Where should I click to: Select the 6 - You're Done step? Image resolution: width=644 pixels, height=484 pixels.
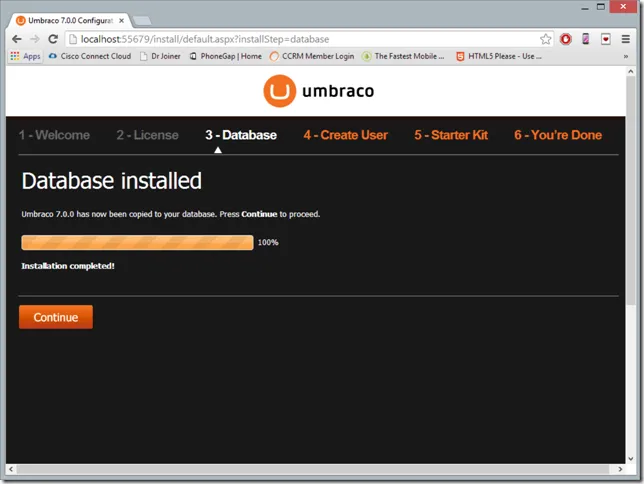click(x=558, y=135)
